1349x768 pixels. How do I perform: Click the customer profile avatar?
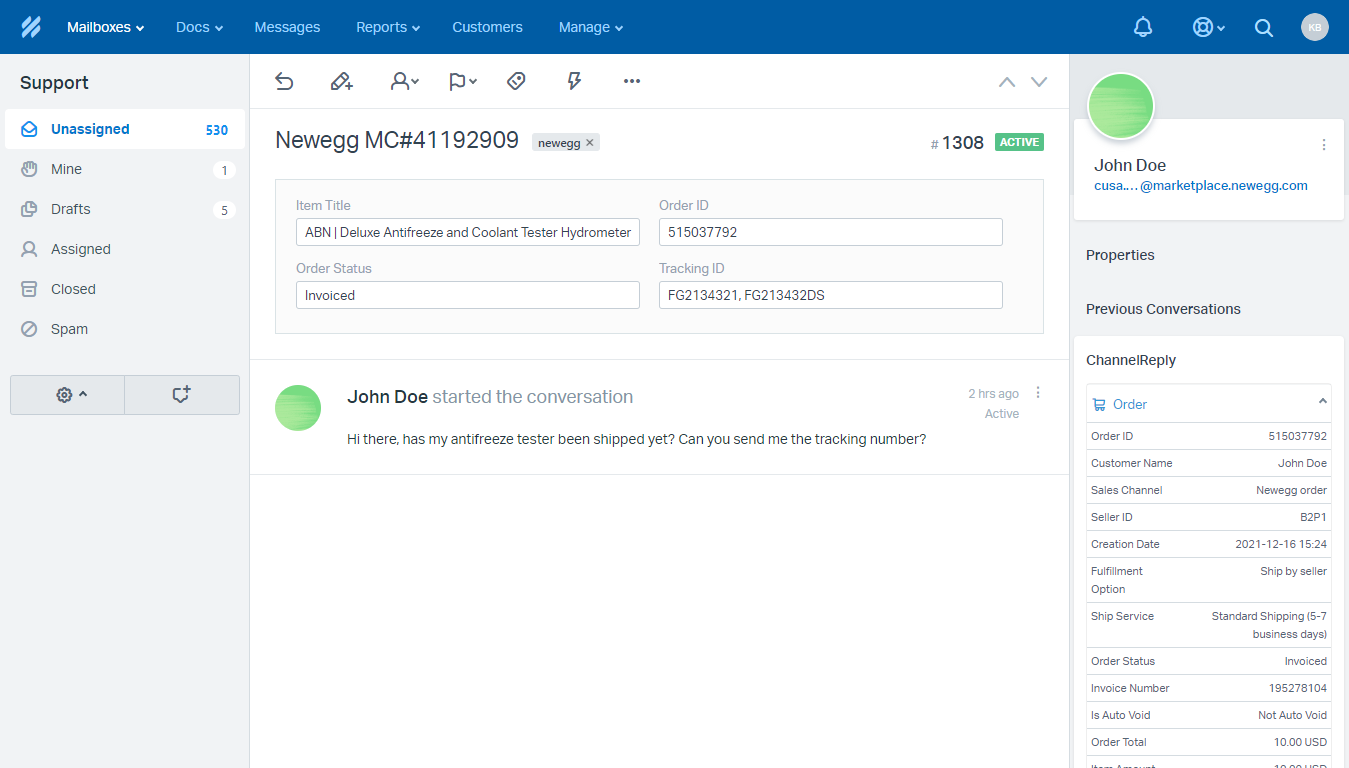1121,106
